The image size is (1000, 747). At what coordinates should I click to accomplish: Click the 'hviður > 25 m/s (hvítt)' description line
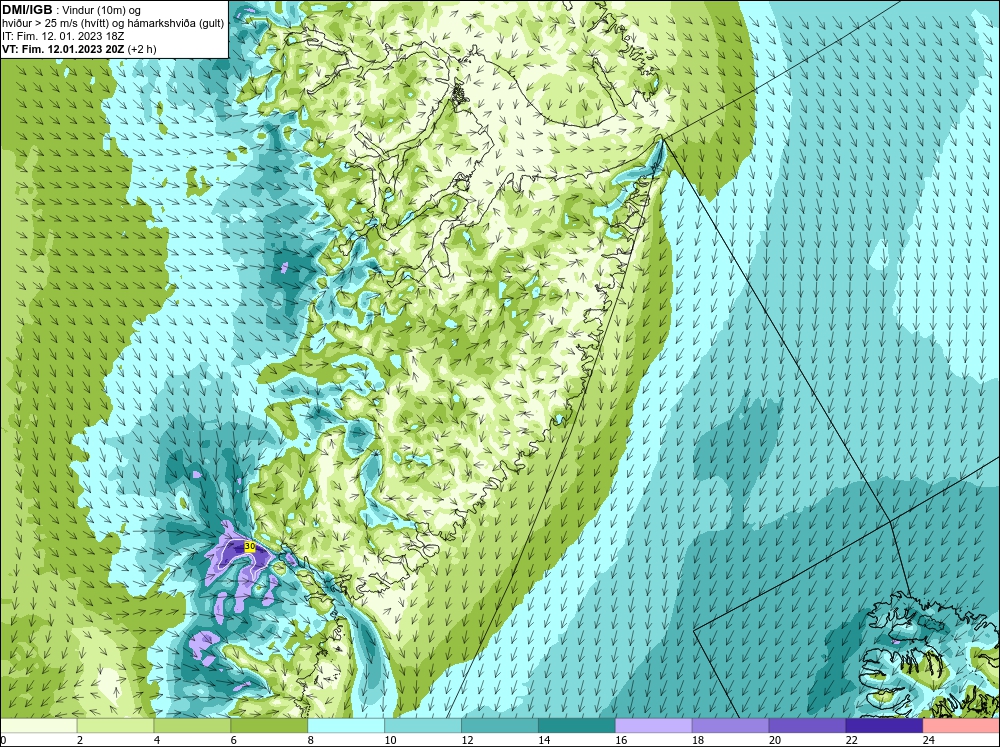(x=113, y=24)
